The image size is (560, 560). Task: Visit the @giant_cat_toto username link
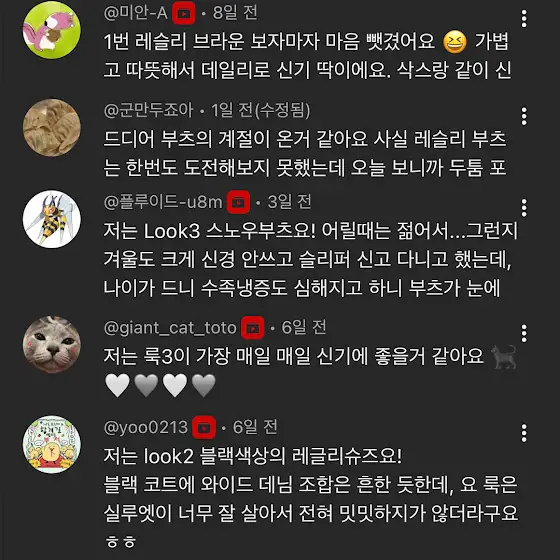(x=170, y=328)
